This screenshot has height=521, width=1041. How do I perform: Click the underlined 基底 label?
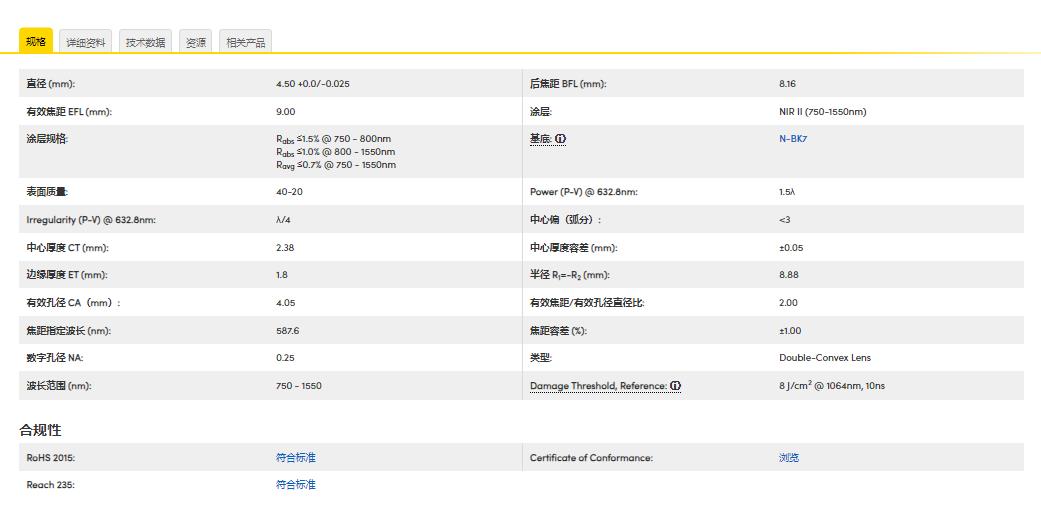point(541,139)
